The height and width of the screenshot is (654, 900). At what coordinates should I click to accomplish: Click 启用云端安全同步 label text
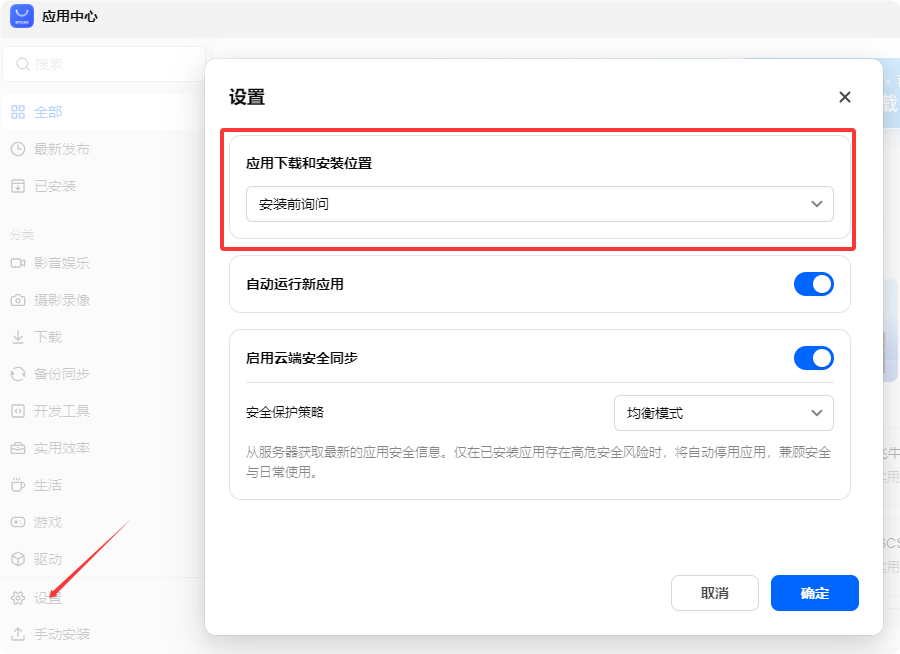[302, 358]
